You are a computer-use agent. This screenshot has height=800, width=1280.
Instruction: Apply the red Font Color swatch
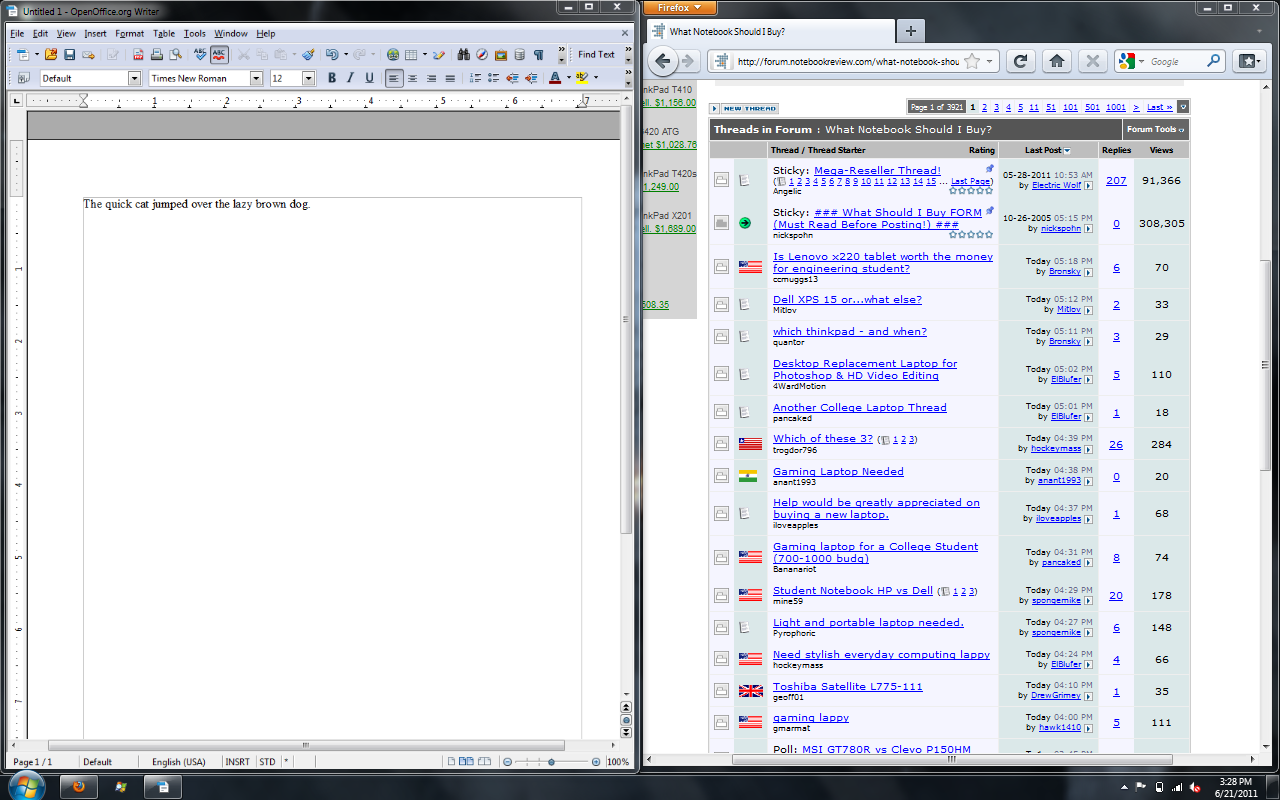(554, 78)
